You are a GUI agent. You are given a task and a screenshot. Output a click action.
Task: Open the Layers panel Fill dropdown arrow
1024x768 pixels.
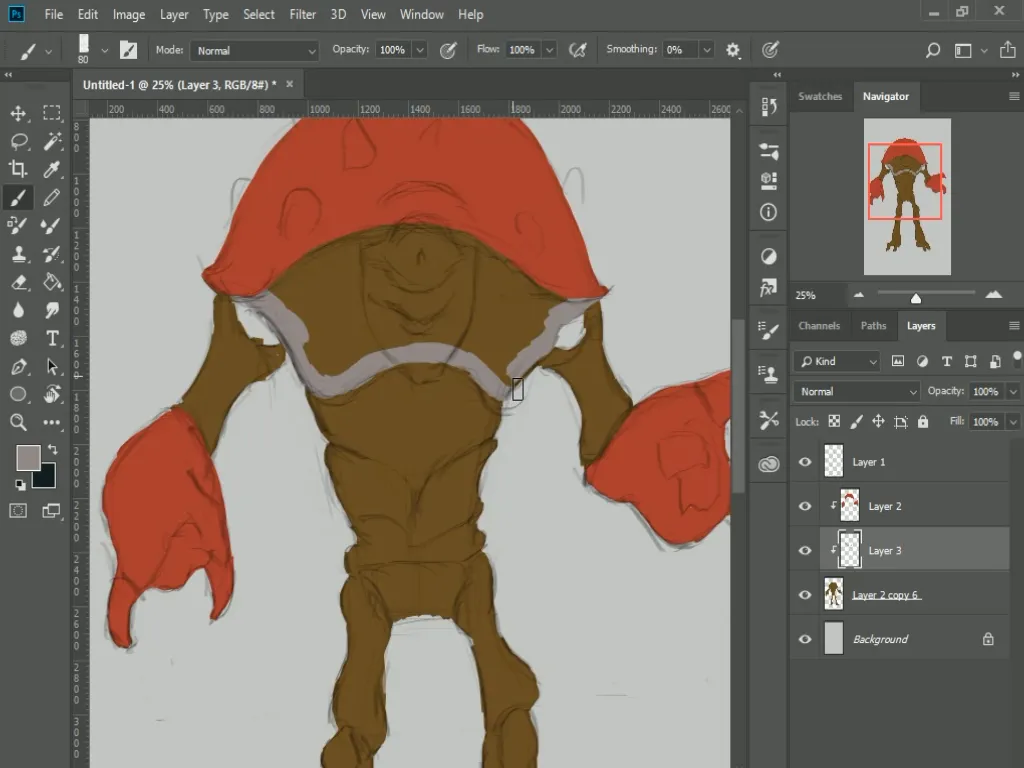1013,422
